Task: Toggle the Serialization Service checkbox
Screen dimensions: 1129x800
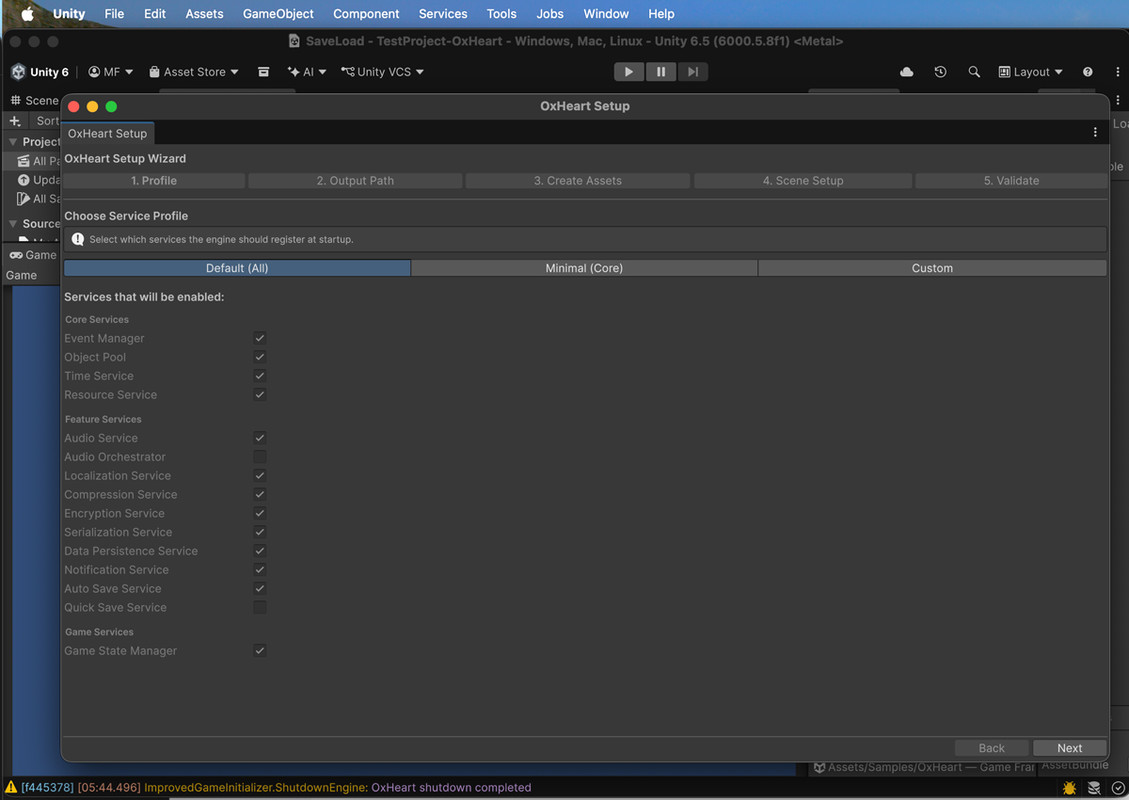Action: [260, 532]
